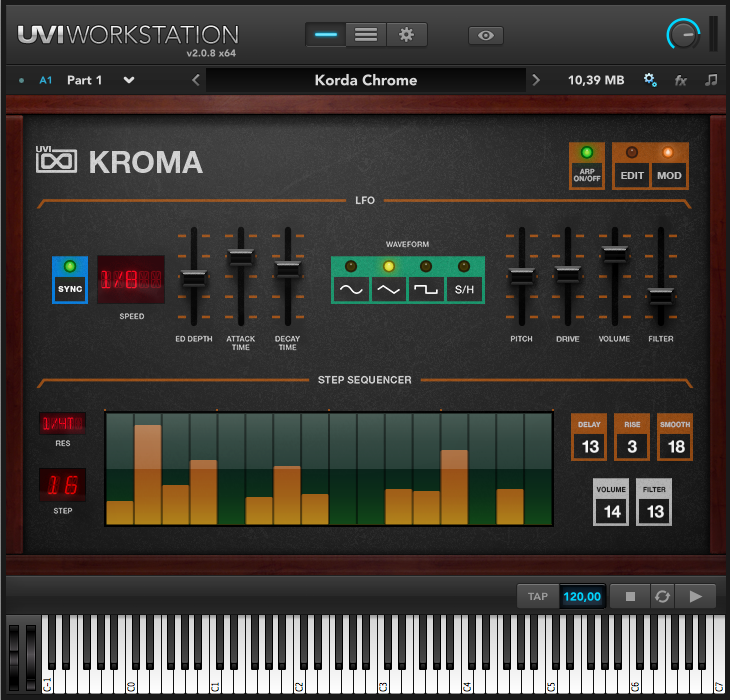Click the ATTACK TIME slider handle

[x=241, y=257]
